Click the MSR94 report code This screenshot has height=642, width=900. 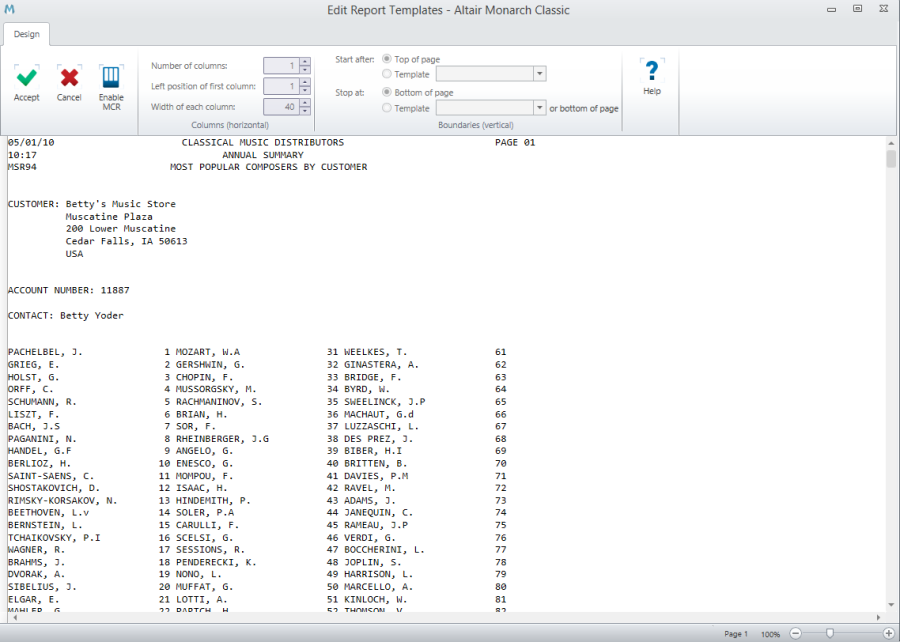click(x=22, y=167)
